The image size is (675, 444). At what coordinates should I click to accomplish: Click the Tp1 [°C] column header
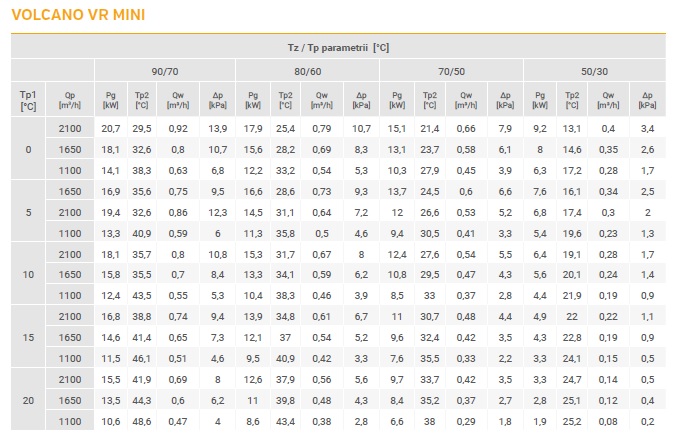pos(28,100)
